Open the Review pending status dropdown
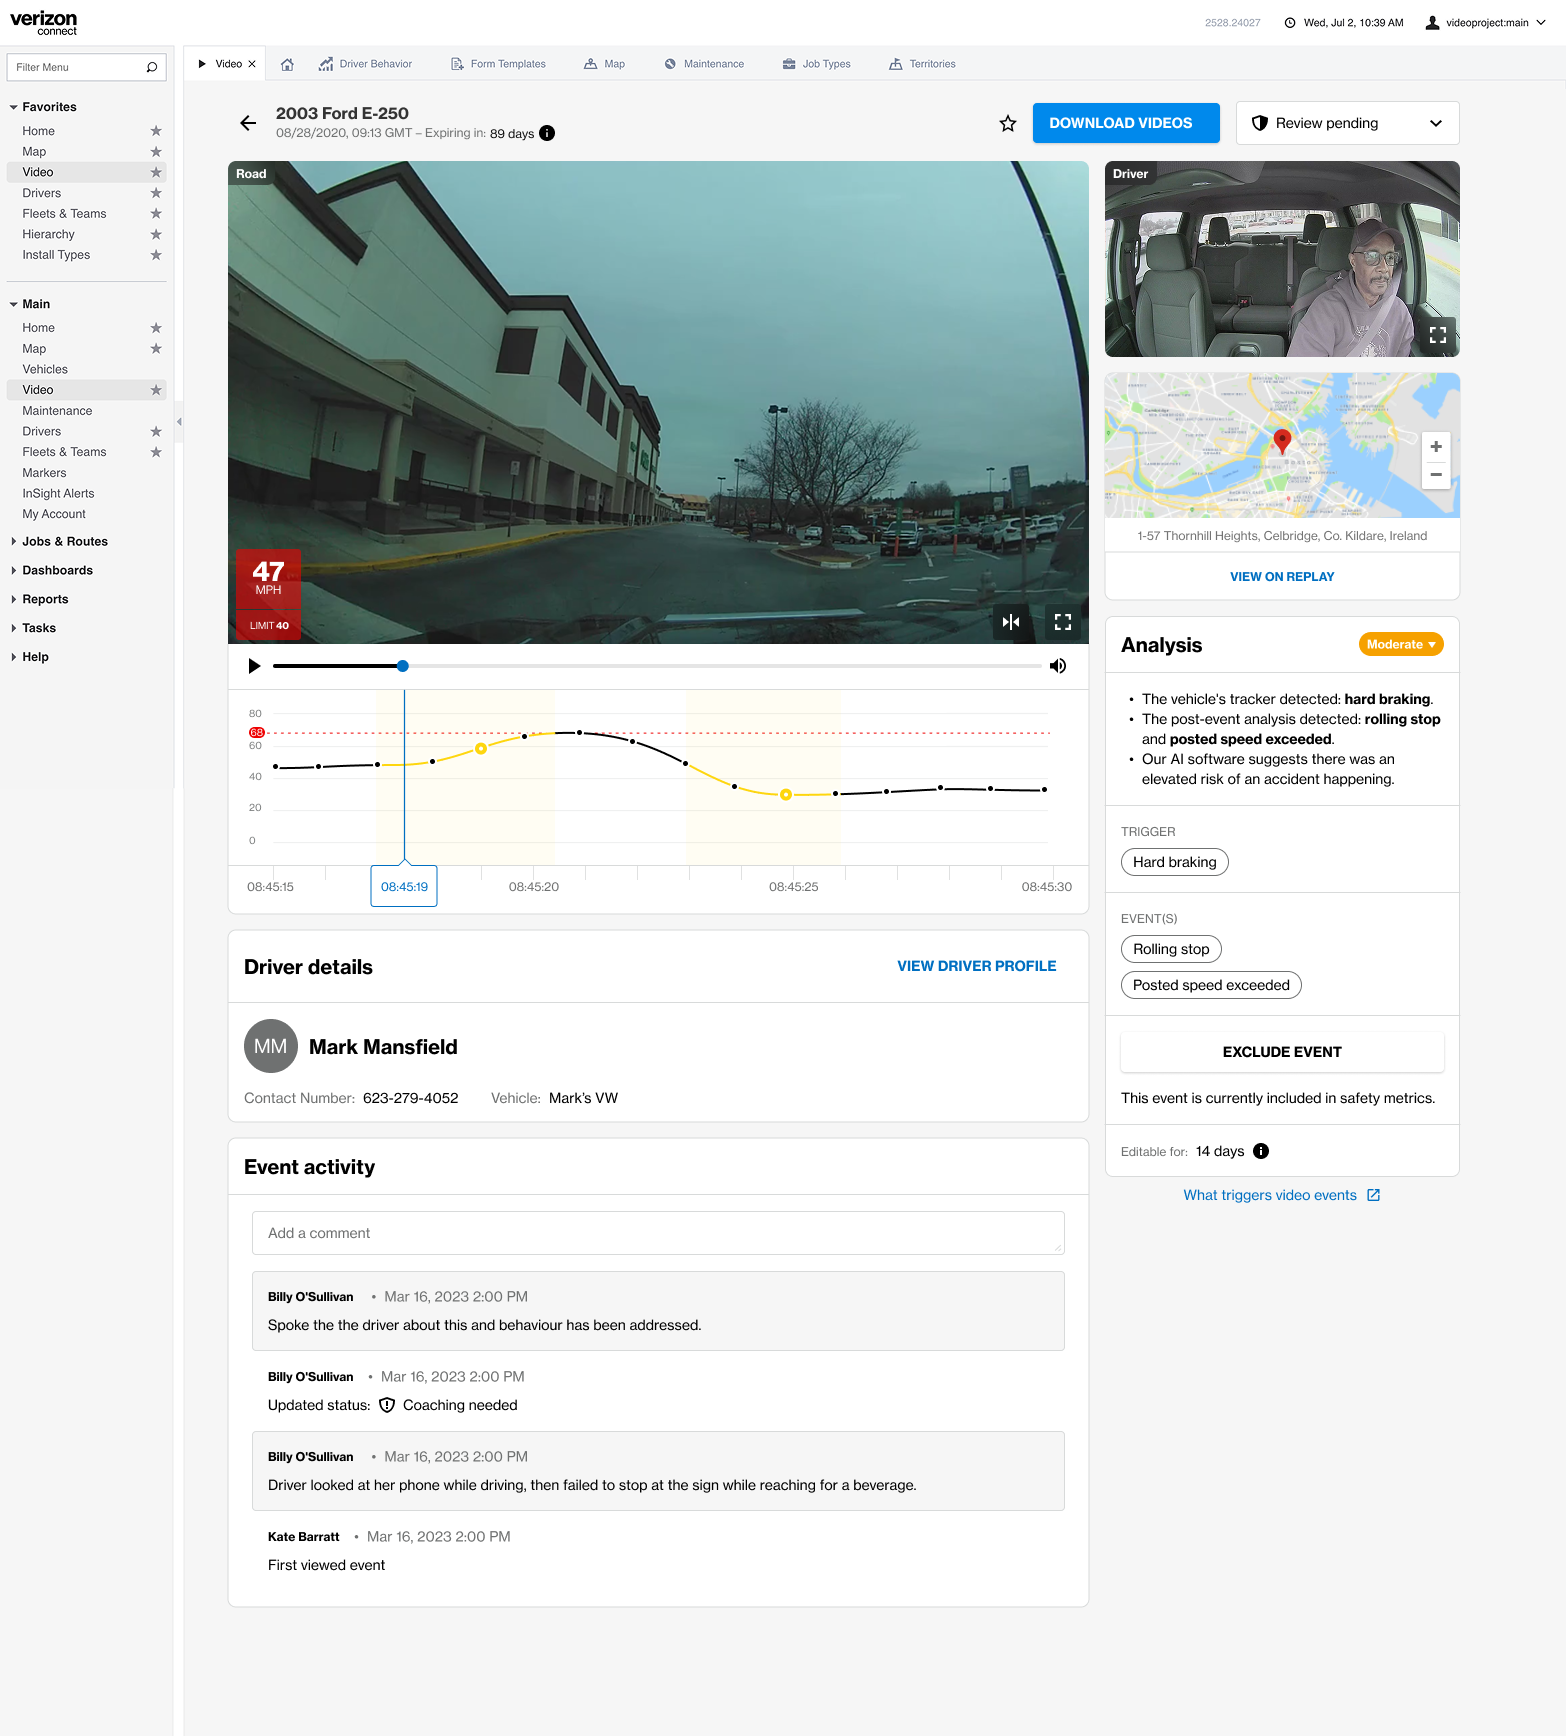This screenshot has height=1736, width=1566. pos(1347,123)
